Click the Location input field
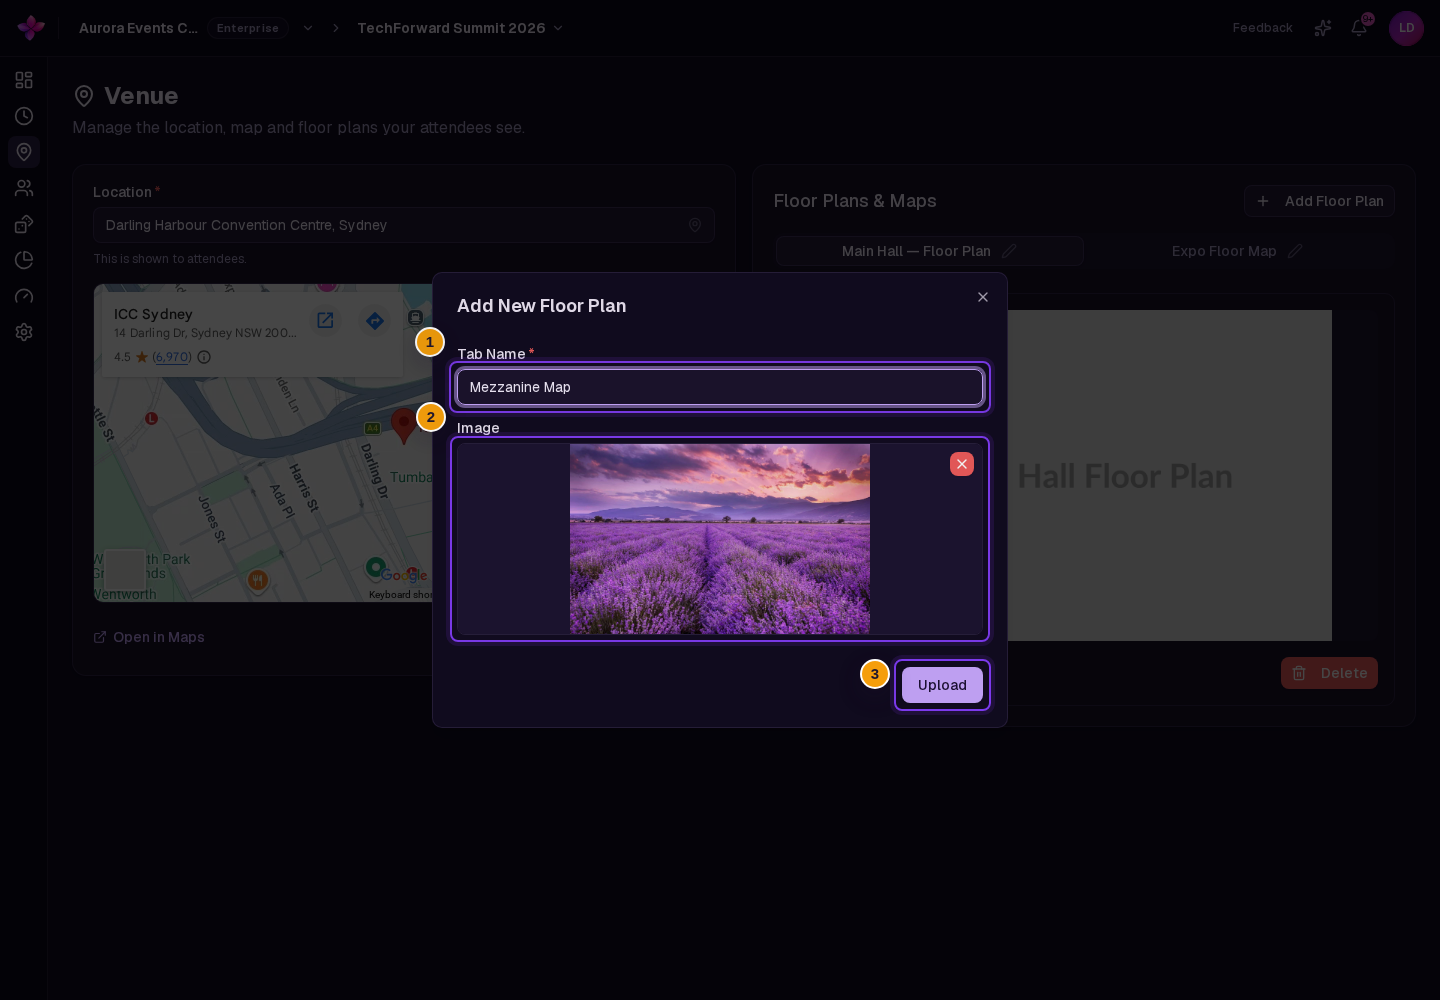 (x=404, y=225)
